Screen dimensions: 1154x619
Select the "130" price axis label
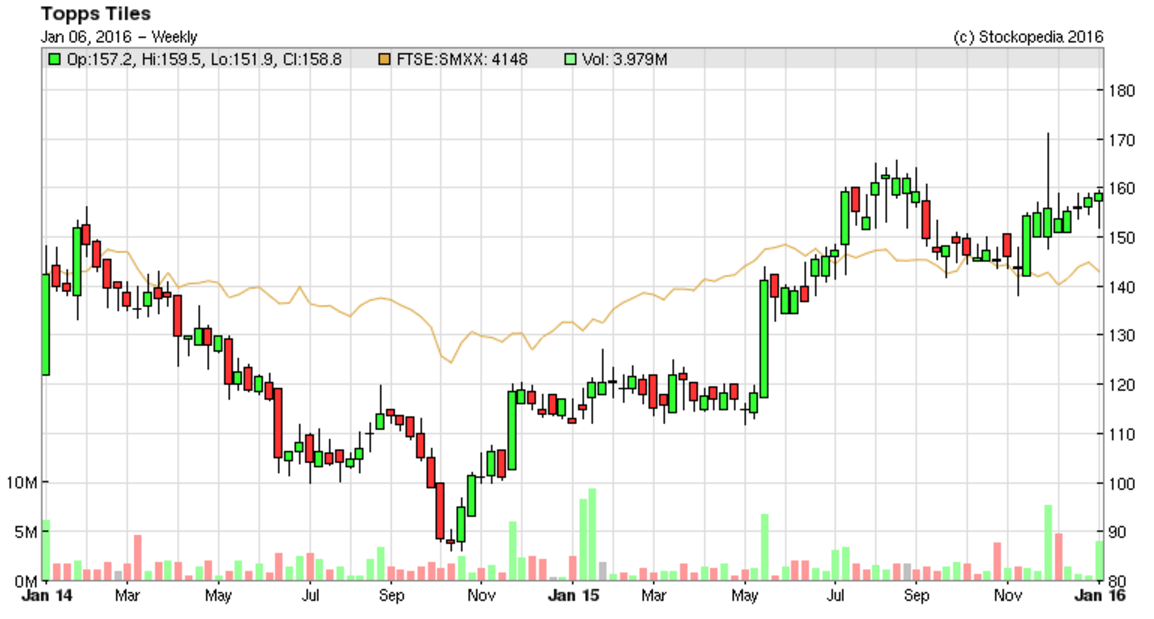(x=1121, y=336)
